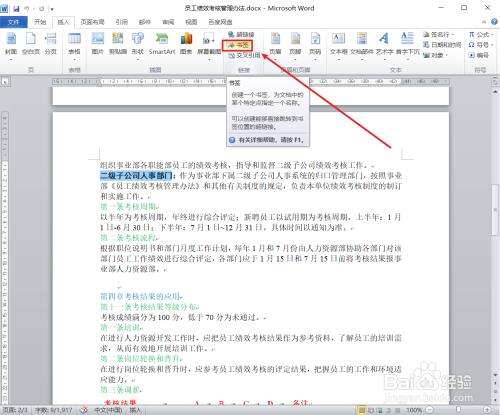The image size is (500, 415).
Task: Switch to the Mailings (邮件) tab
Action: [x=145, y=22]
